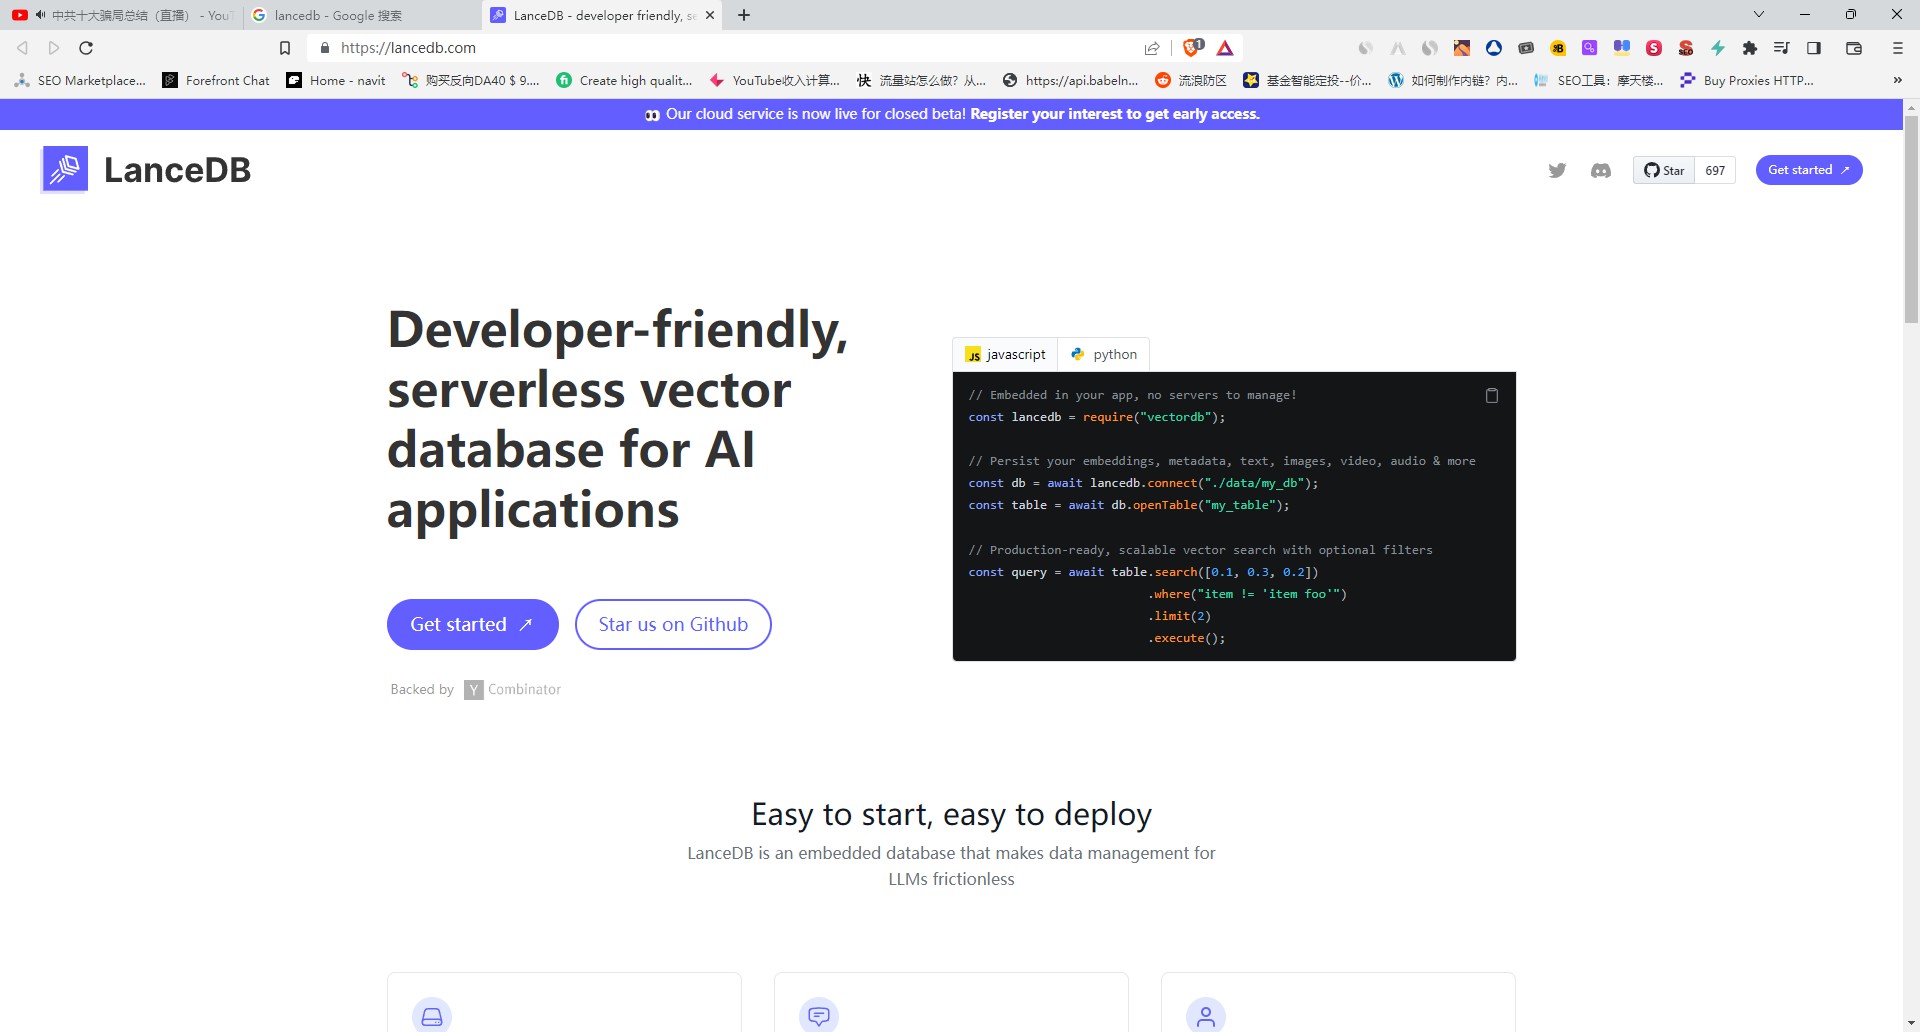
Task: Click the cloud service beta announcement banner
Action: point(951,114)
